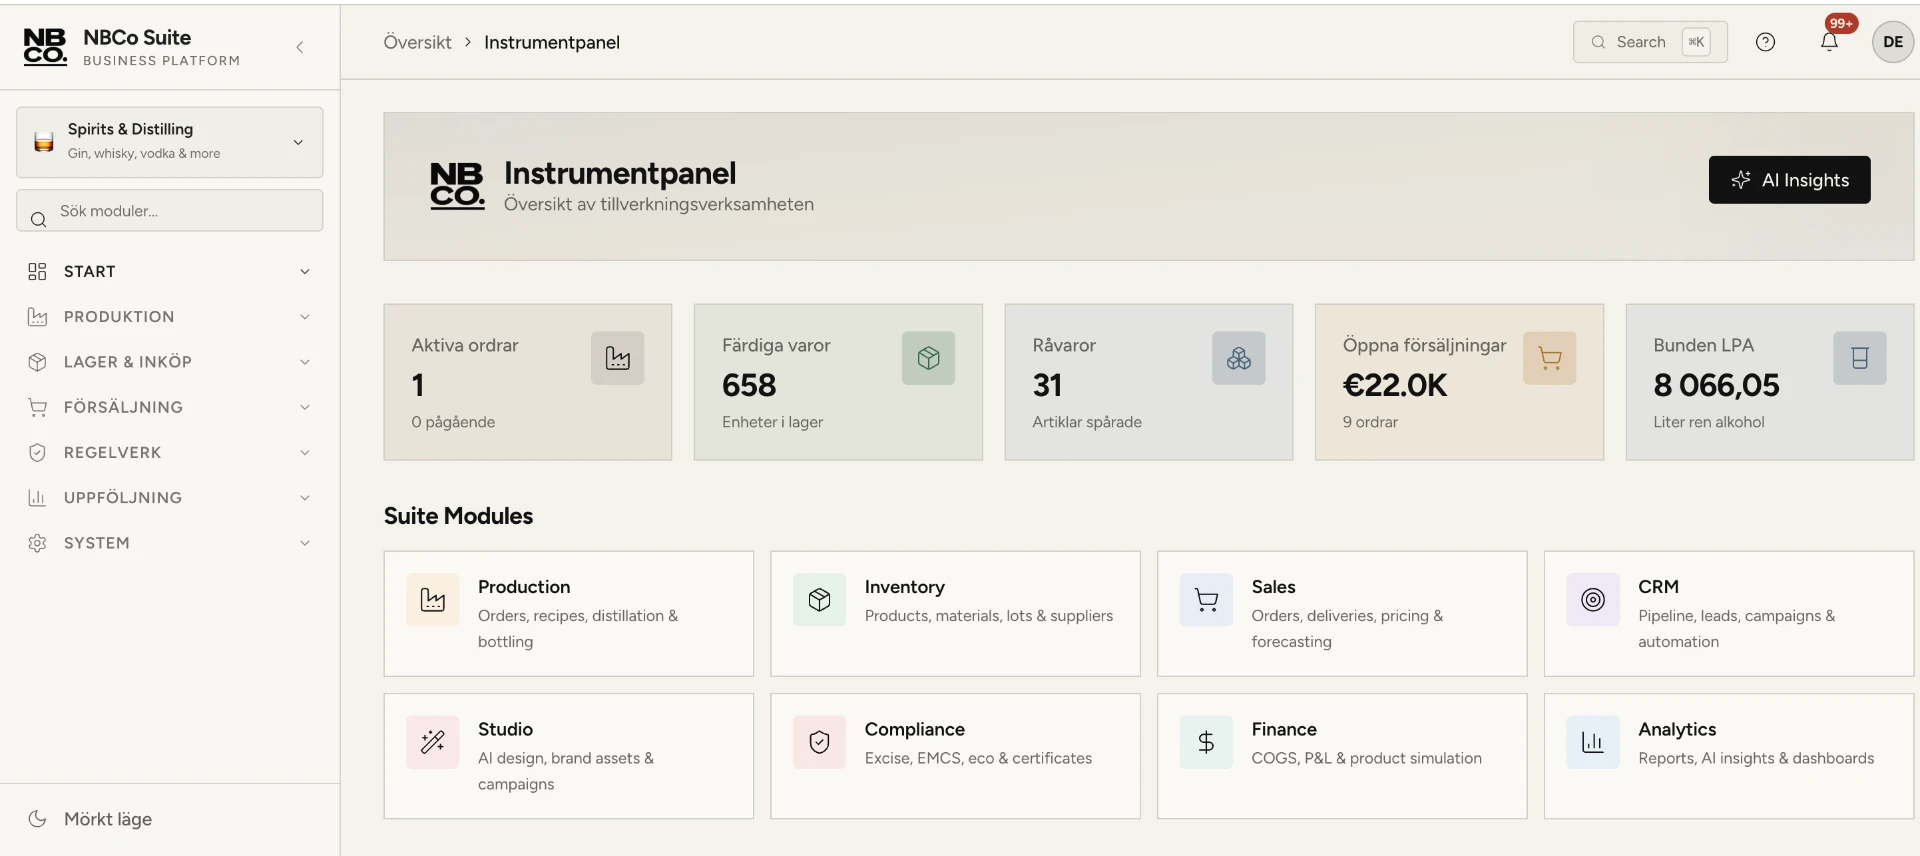Click the Studio module magic wand icon
The image size is (1920, 856).
coord(433,742)
